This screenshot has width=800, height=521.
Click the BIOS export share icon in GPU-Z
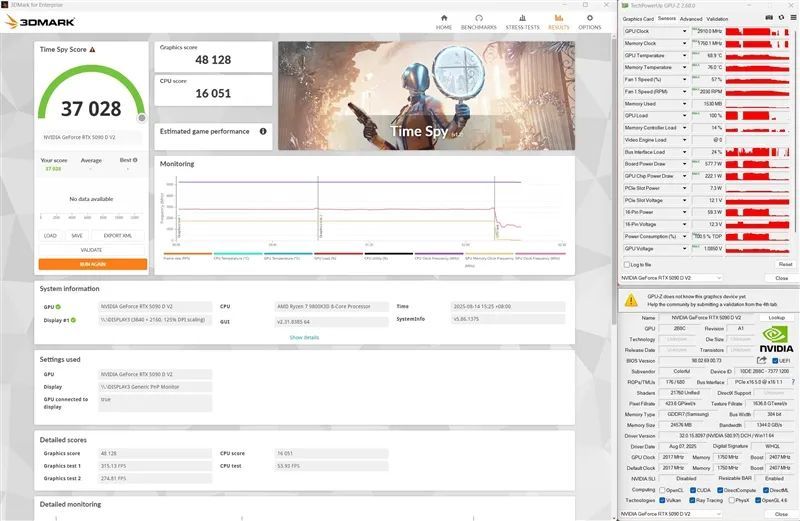point(762,360)
